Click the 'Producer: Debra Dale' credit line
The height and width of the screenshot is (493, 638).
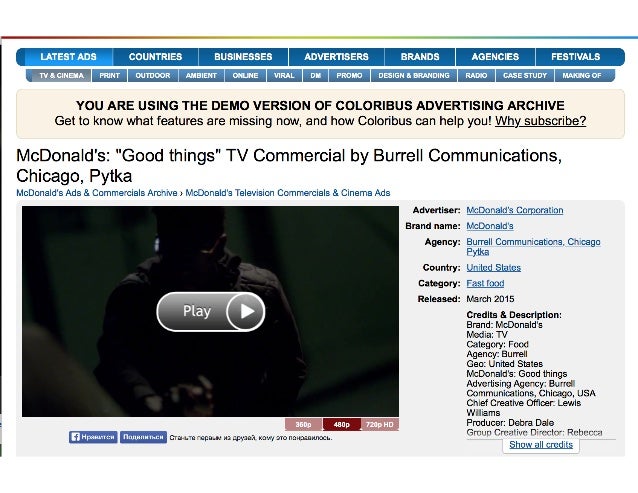[510, 423]
